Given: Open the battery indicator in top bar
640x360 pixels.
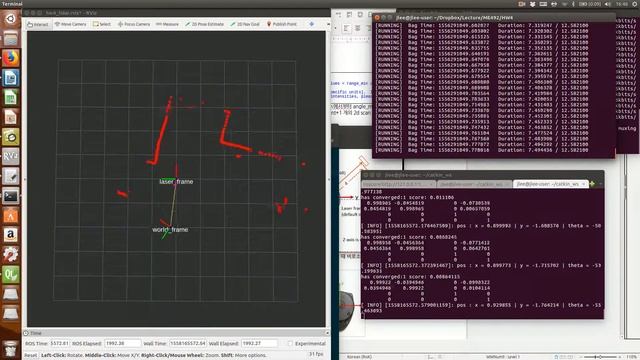Looking at the screenshot, I should click(590, 4).
